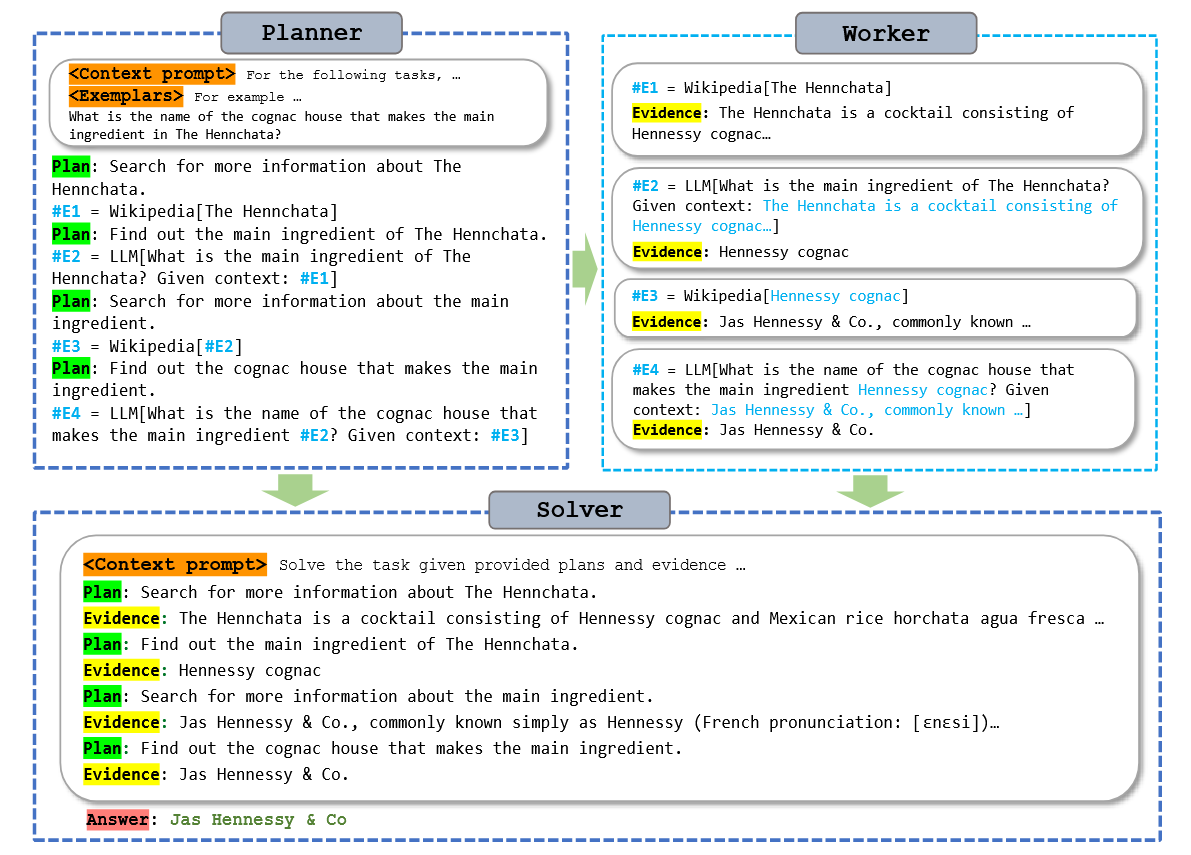Click Worker's Evidence label before "Jas Hennessy & Co., commonly known …"
The width and height of the screenshot is (1191, 855).
[x=667, y=322]
